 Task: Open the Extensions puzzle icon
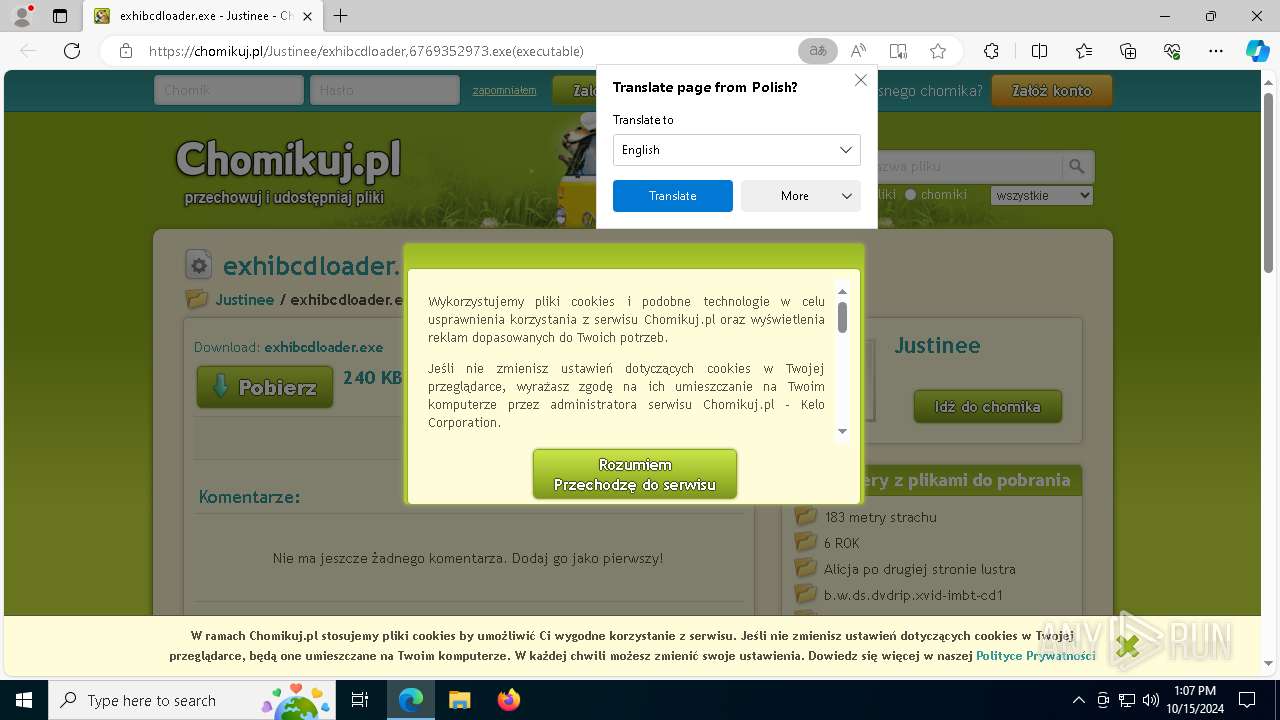[x=991, y=51]
